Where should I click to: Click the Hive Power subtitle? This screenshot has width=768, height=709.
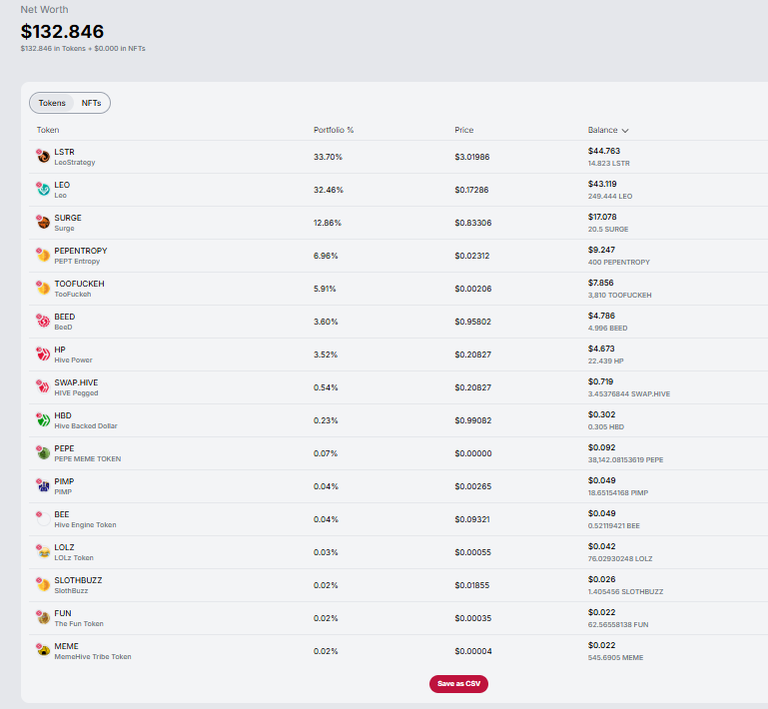click(x=73, y=360)
